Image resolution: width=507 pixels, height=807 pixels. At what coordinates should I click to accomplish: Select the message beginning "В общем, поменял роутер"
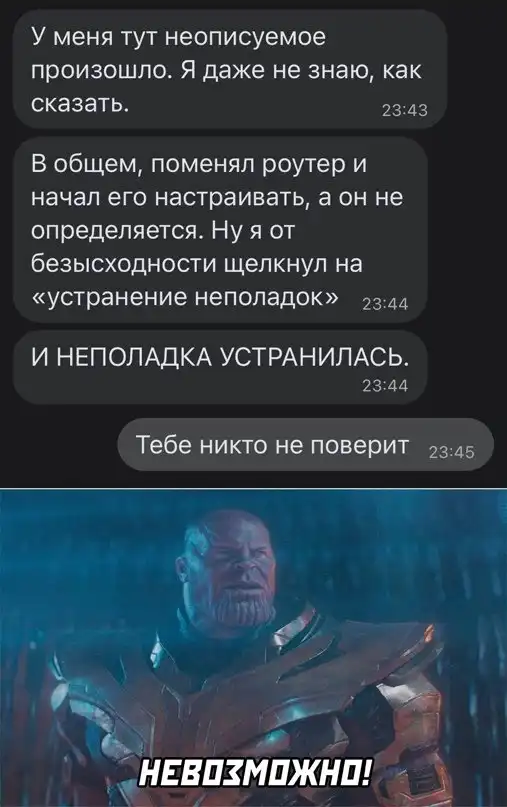[x=220, y=230]
